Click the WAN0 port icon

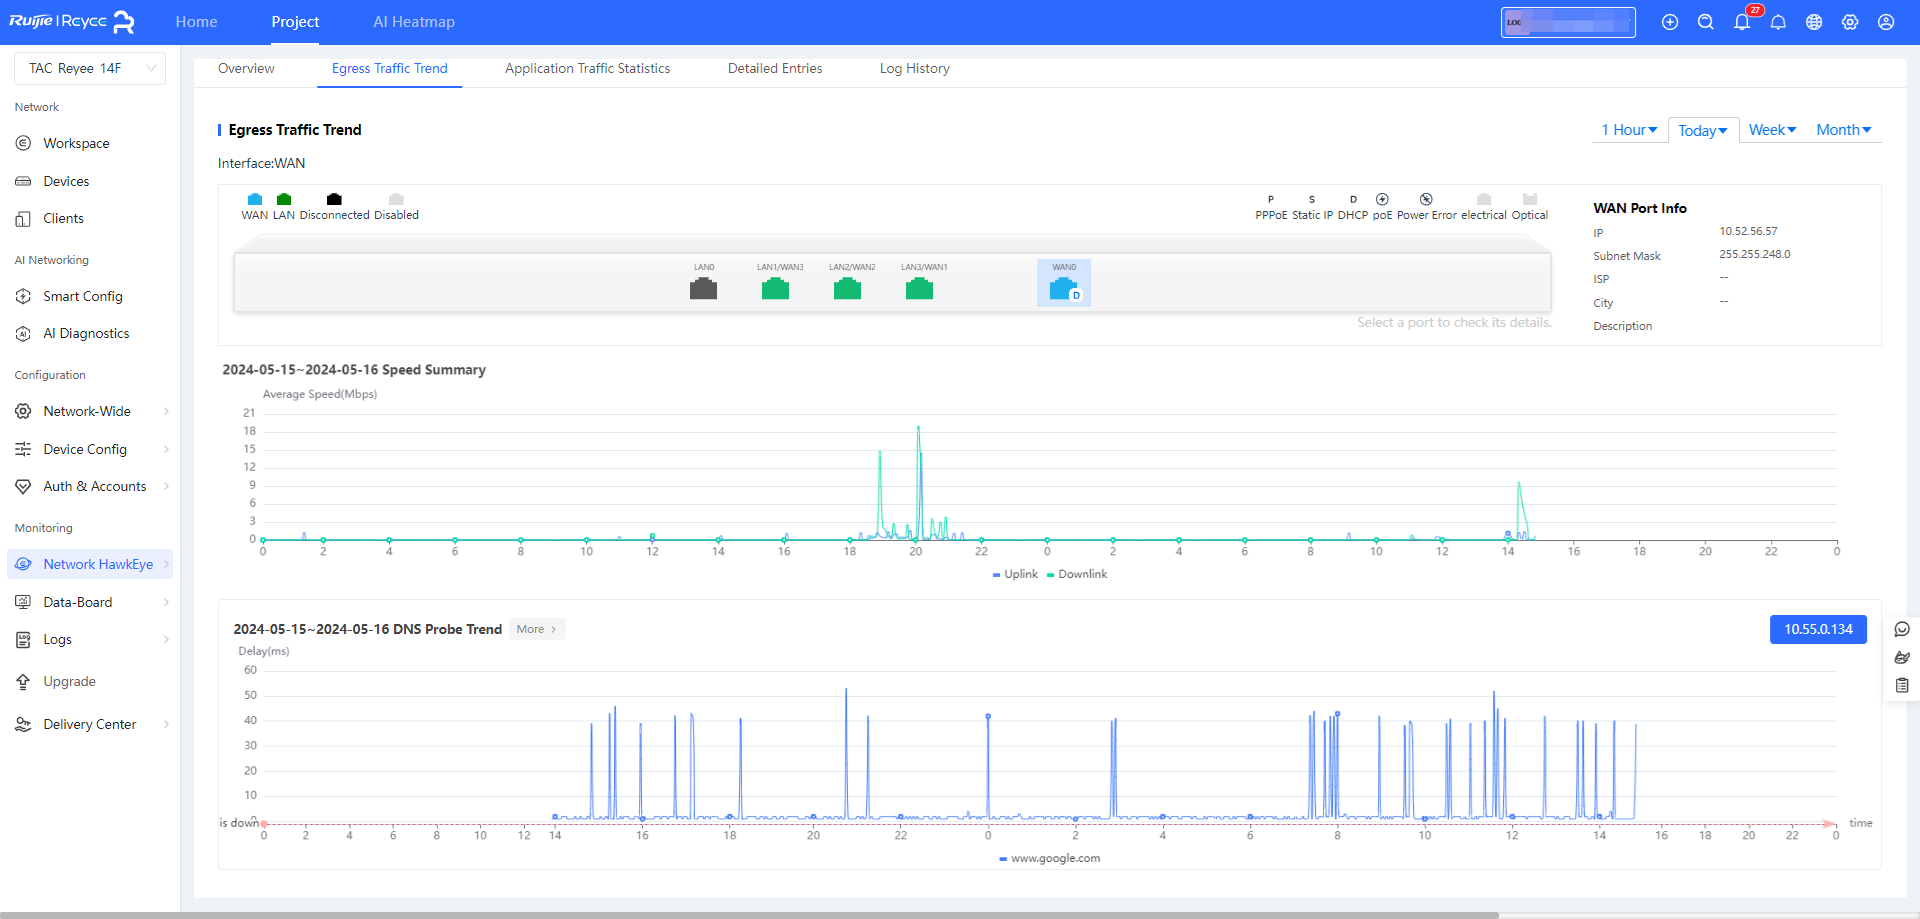pyautogui.click(x=1063, y=288)
